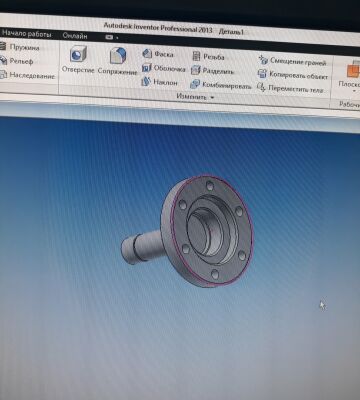
Task: Click the Оболочка shell icon
Action: [146, 68]
